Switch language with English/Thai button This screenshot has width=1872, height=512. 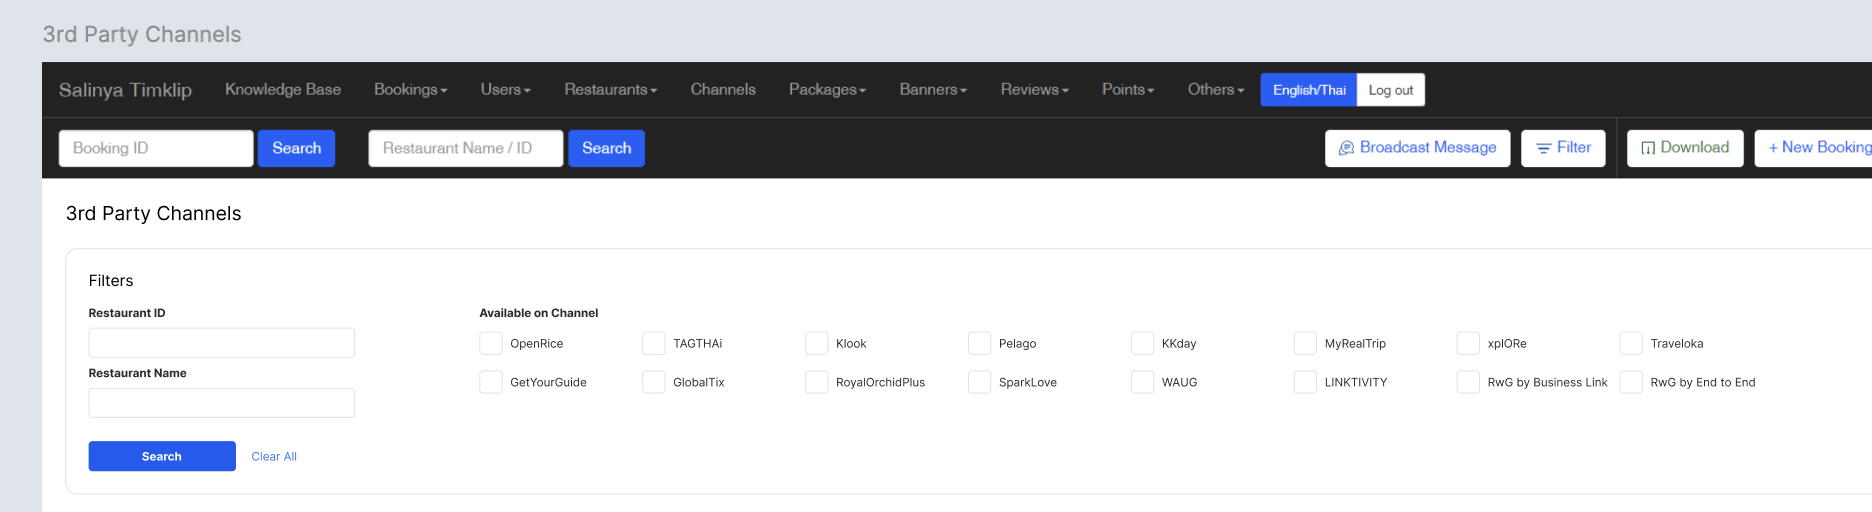click(x=1308, y=90)
